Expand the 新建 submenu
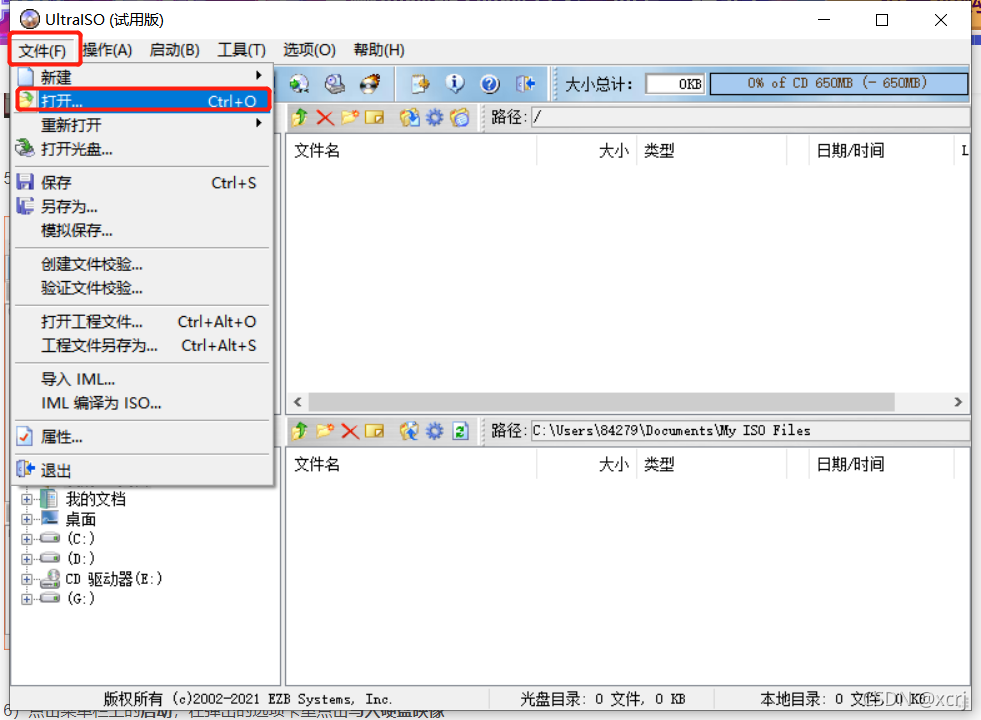Image resolution: width=981 pixels, height=720 pixels. (x=143, y=77)
